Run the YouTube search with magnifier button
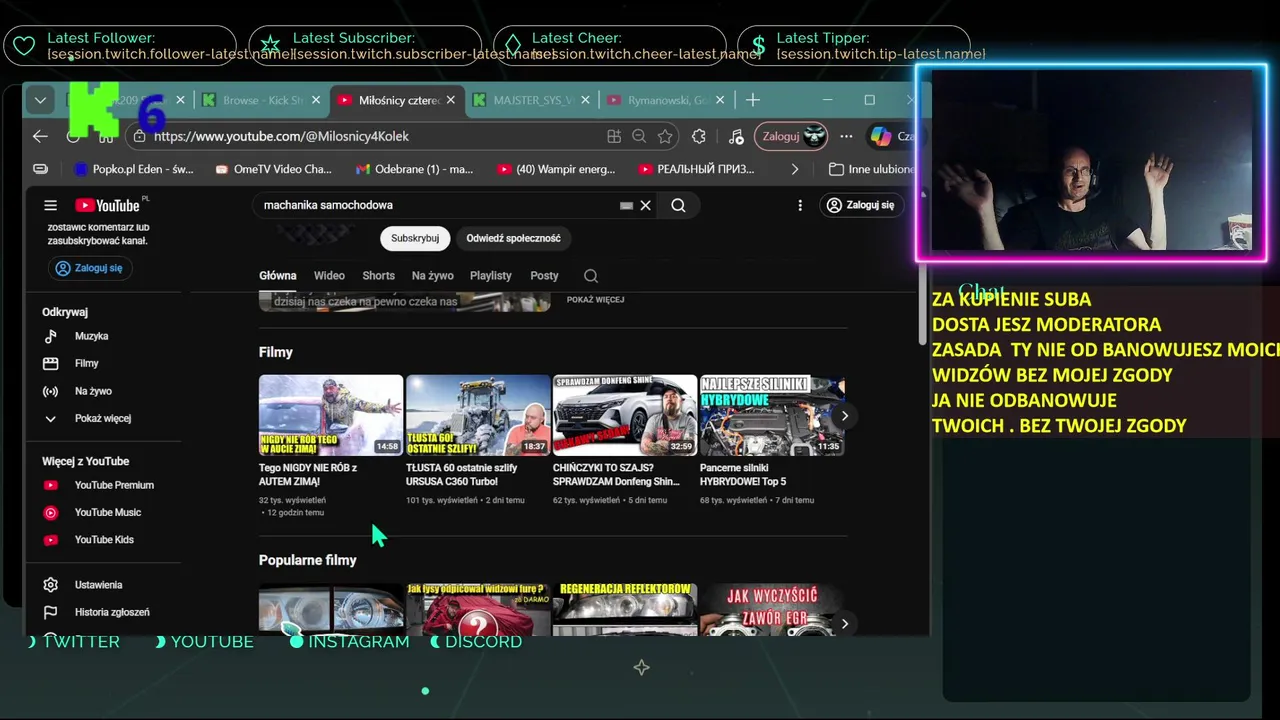This screenshot has height=720, width=1280. click(x=678, y=205)
